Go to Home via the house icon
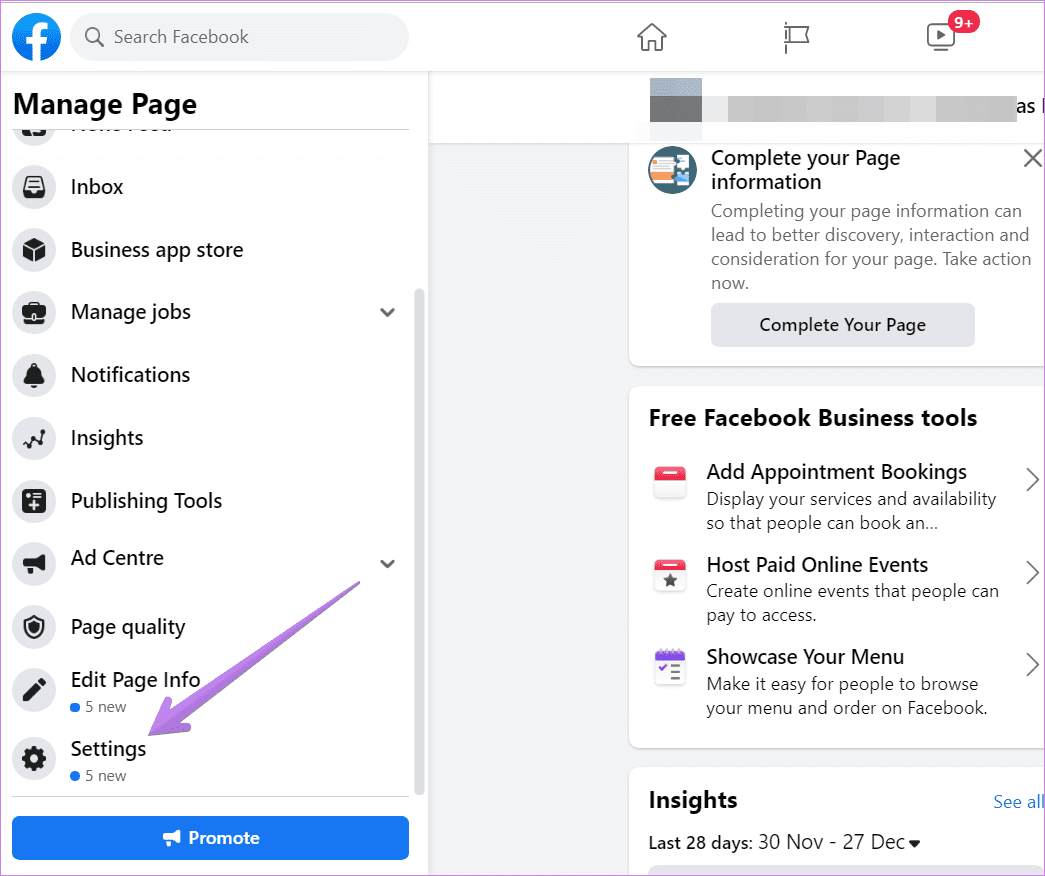Screen dimensions: 1045x876 point(651,37)
